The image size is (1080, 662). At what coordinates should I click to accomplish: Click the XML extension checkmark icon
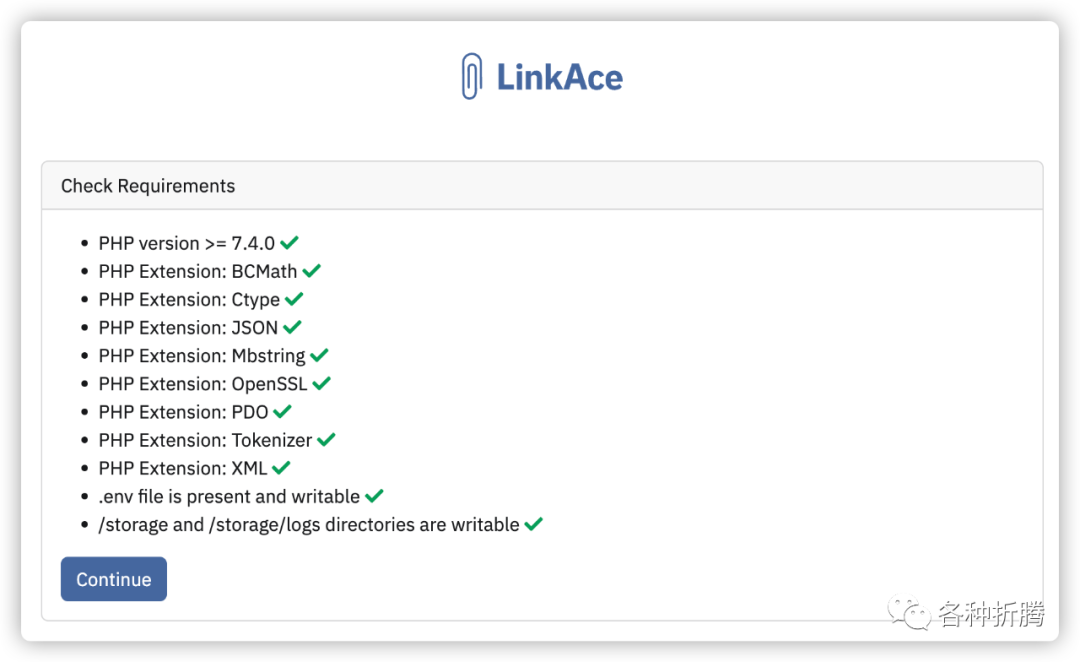click(x=281, y=467)
